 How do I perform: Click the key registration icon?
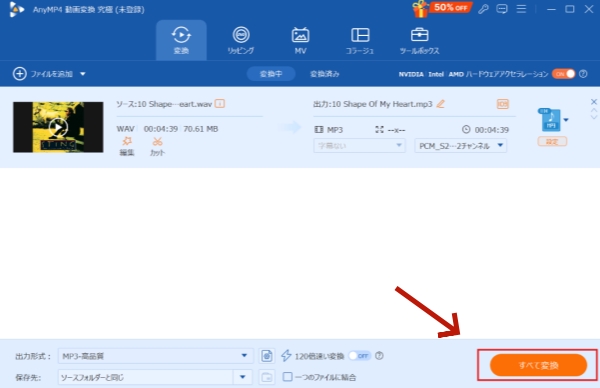click(483, 9)
